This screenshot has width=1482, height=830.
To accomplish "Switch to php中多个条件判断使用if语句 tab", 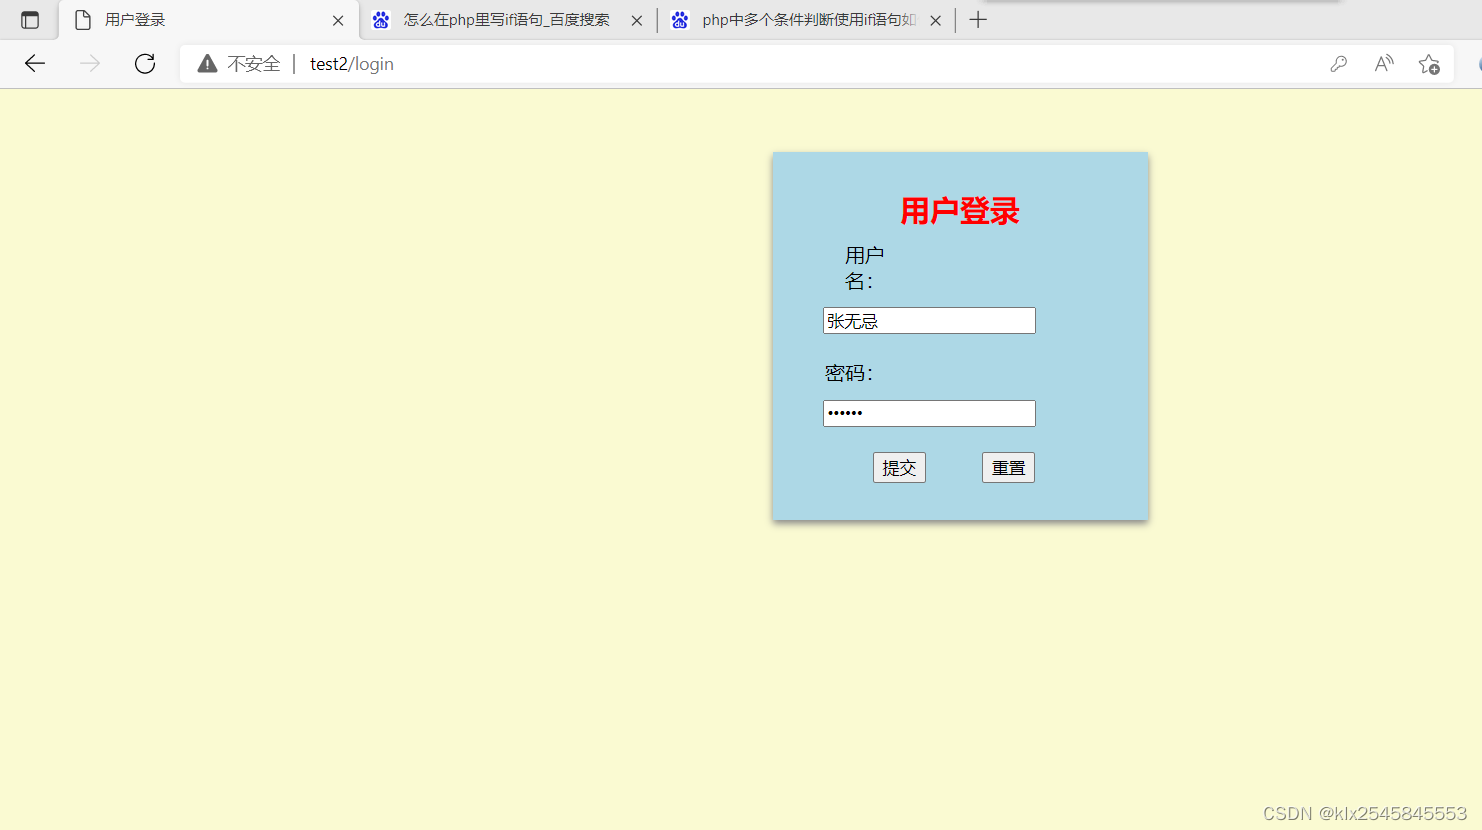I will (807, 20).
